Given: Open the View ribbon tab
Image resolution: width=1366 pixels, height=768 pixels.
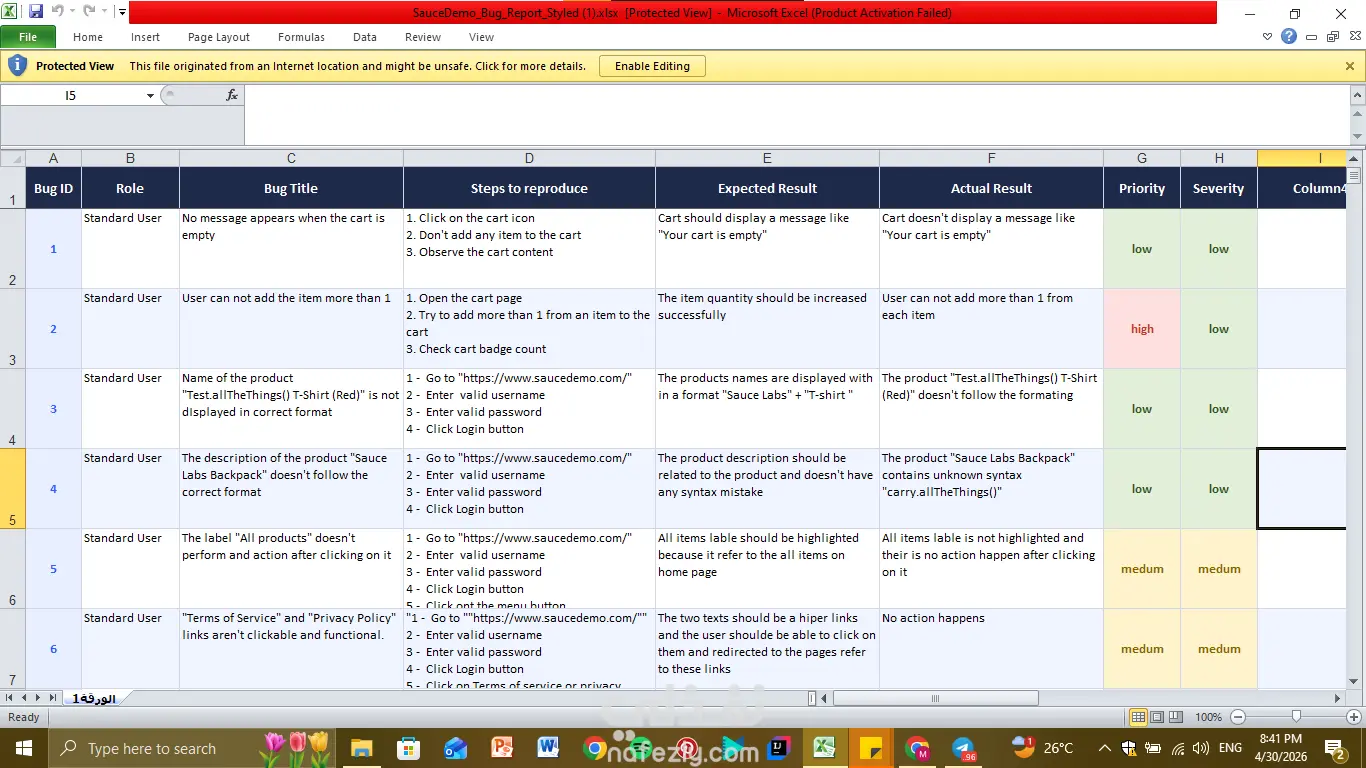Looking at the screenshot, I should (x=482, y=37).
